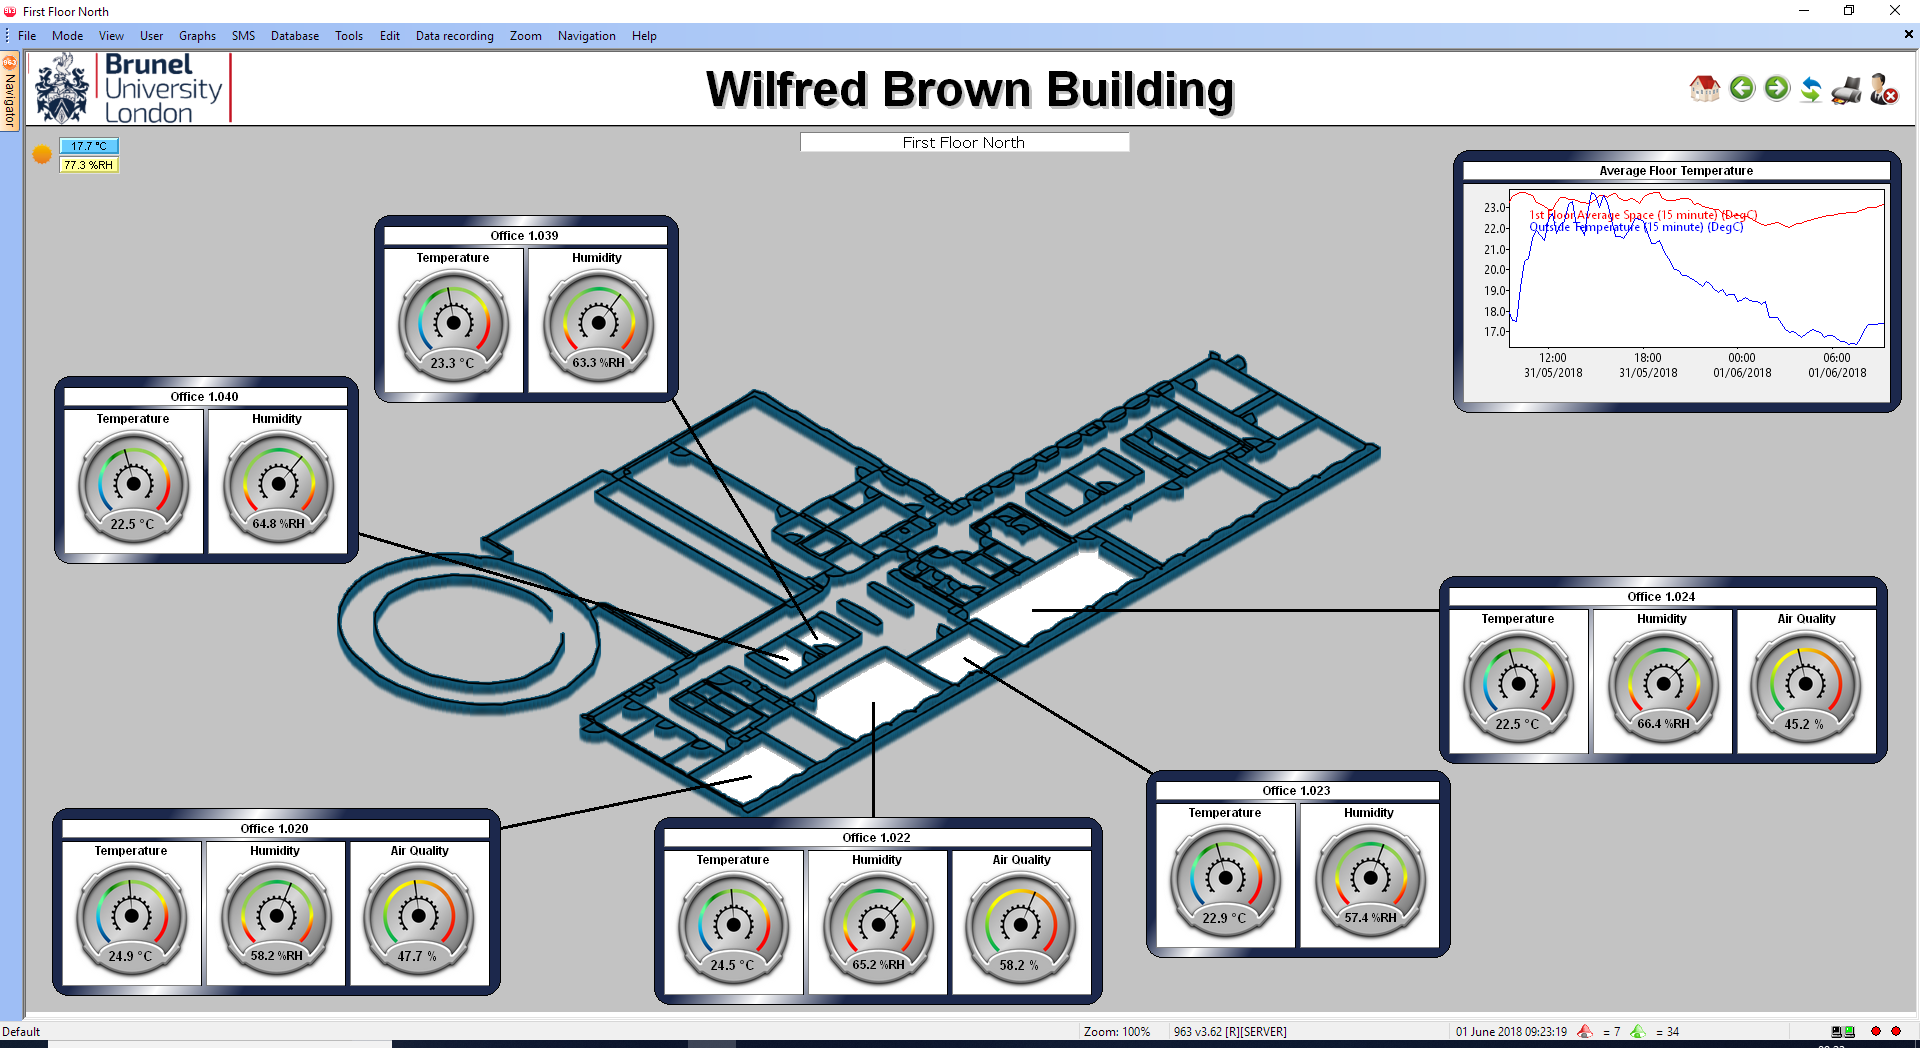This screenshot has height=1048, width=1920.
Task: Expand the Navigator side panel
Action: pos(10,95)
